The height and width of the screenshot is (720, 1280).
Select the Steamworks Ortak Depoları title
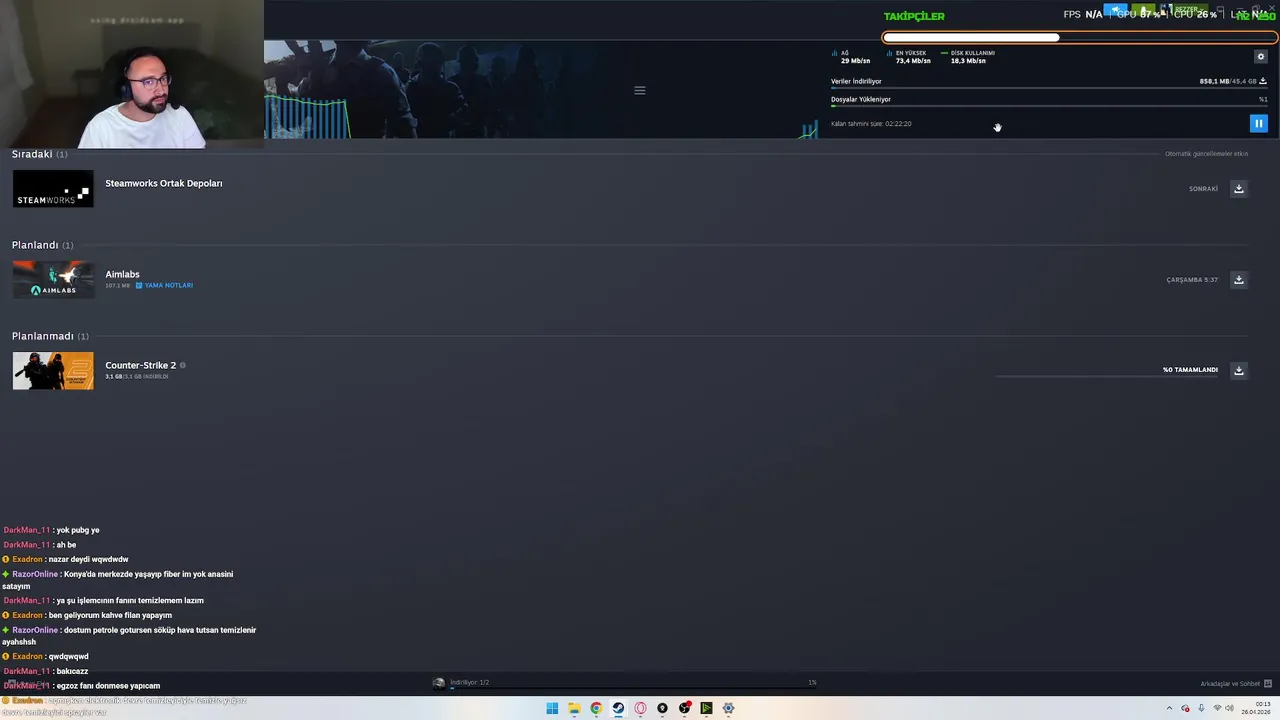point(164,183)
